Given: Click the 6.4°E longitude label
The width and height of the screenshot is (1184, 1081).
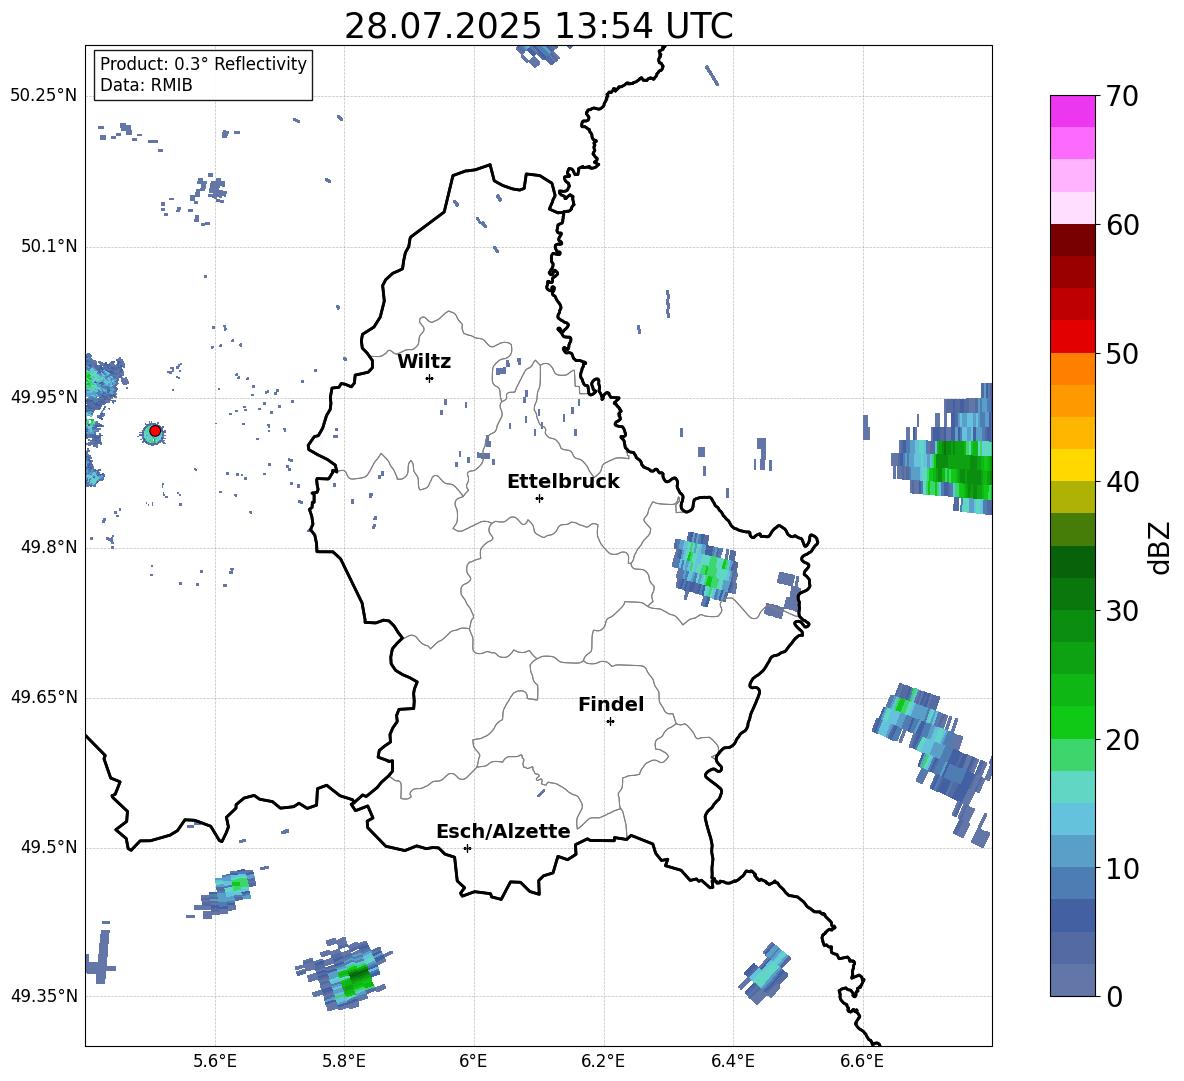Looking at the screenshot, I should click(732, 1062).
